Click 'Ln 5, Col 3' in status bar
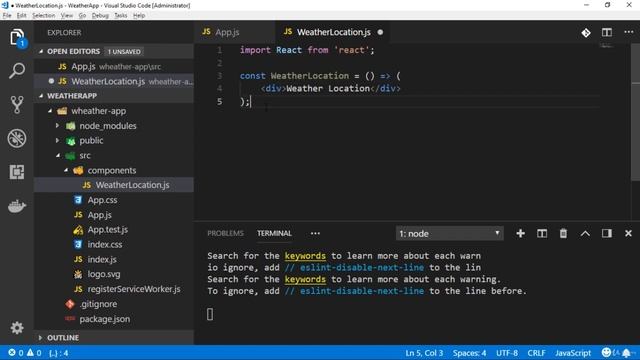640x360 pixels. coord(424,353)
